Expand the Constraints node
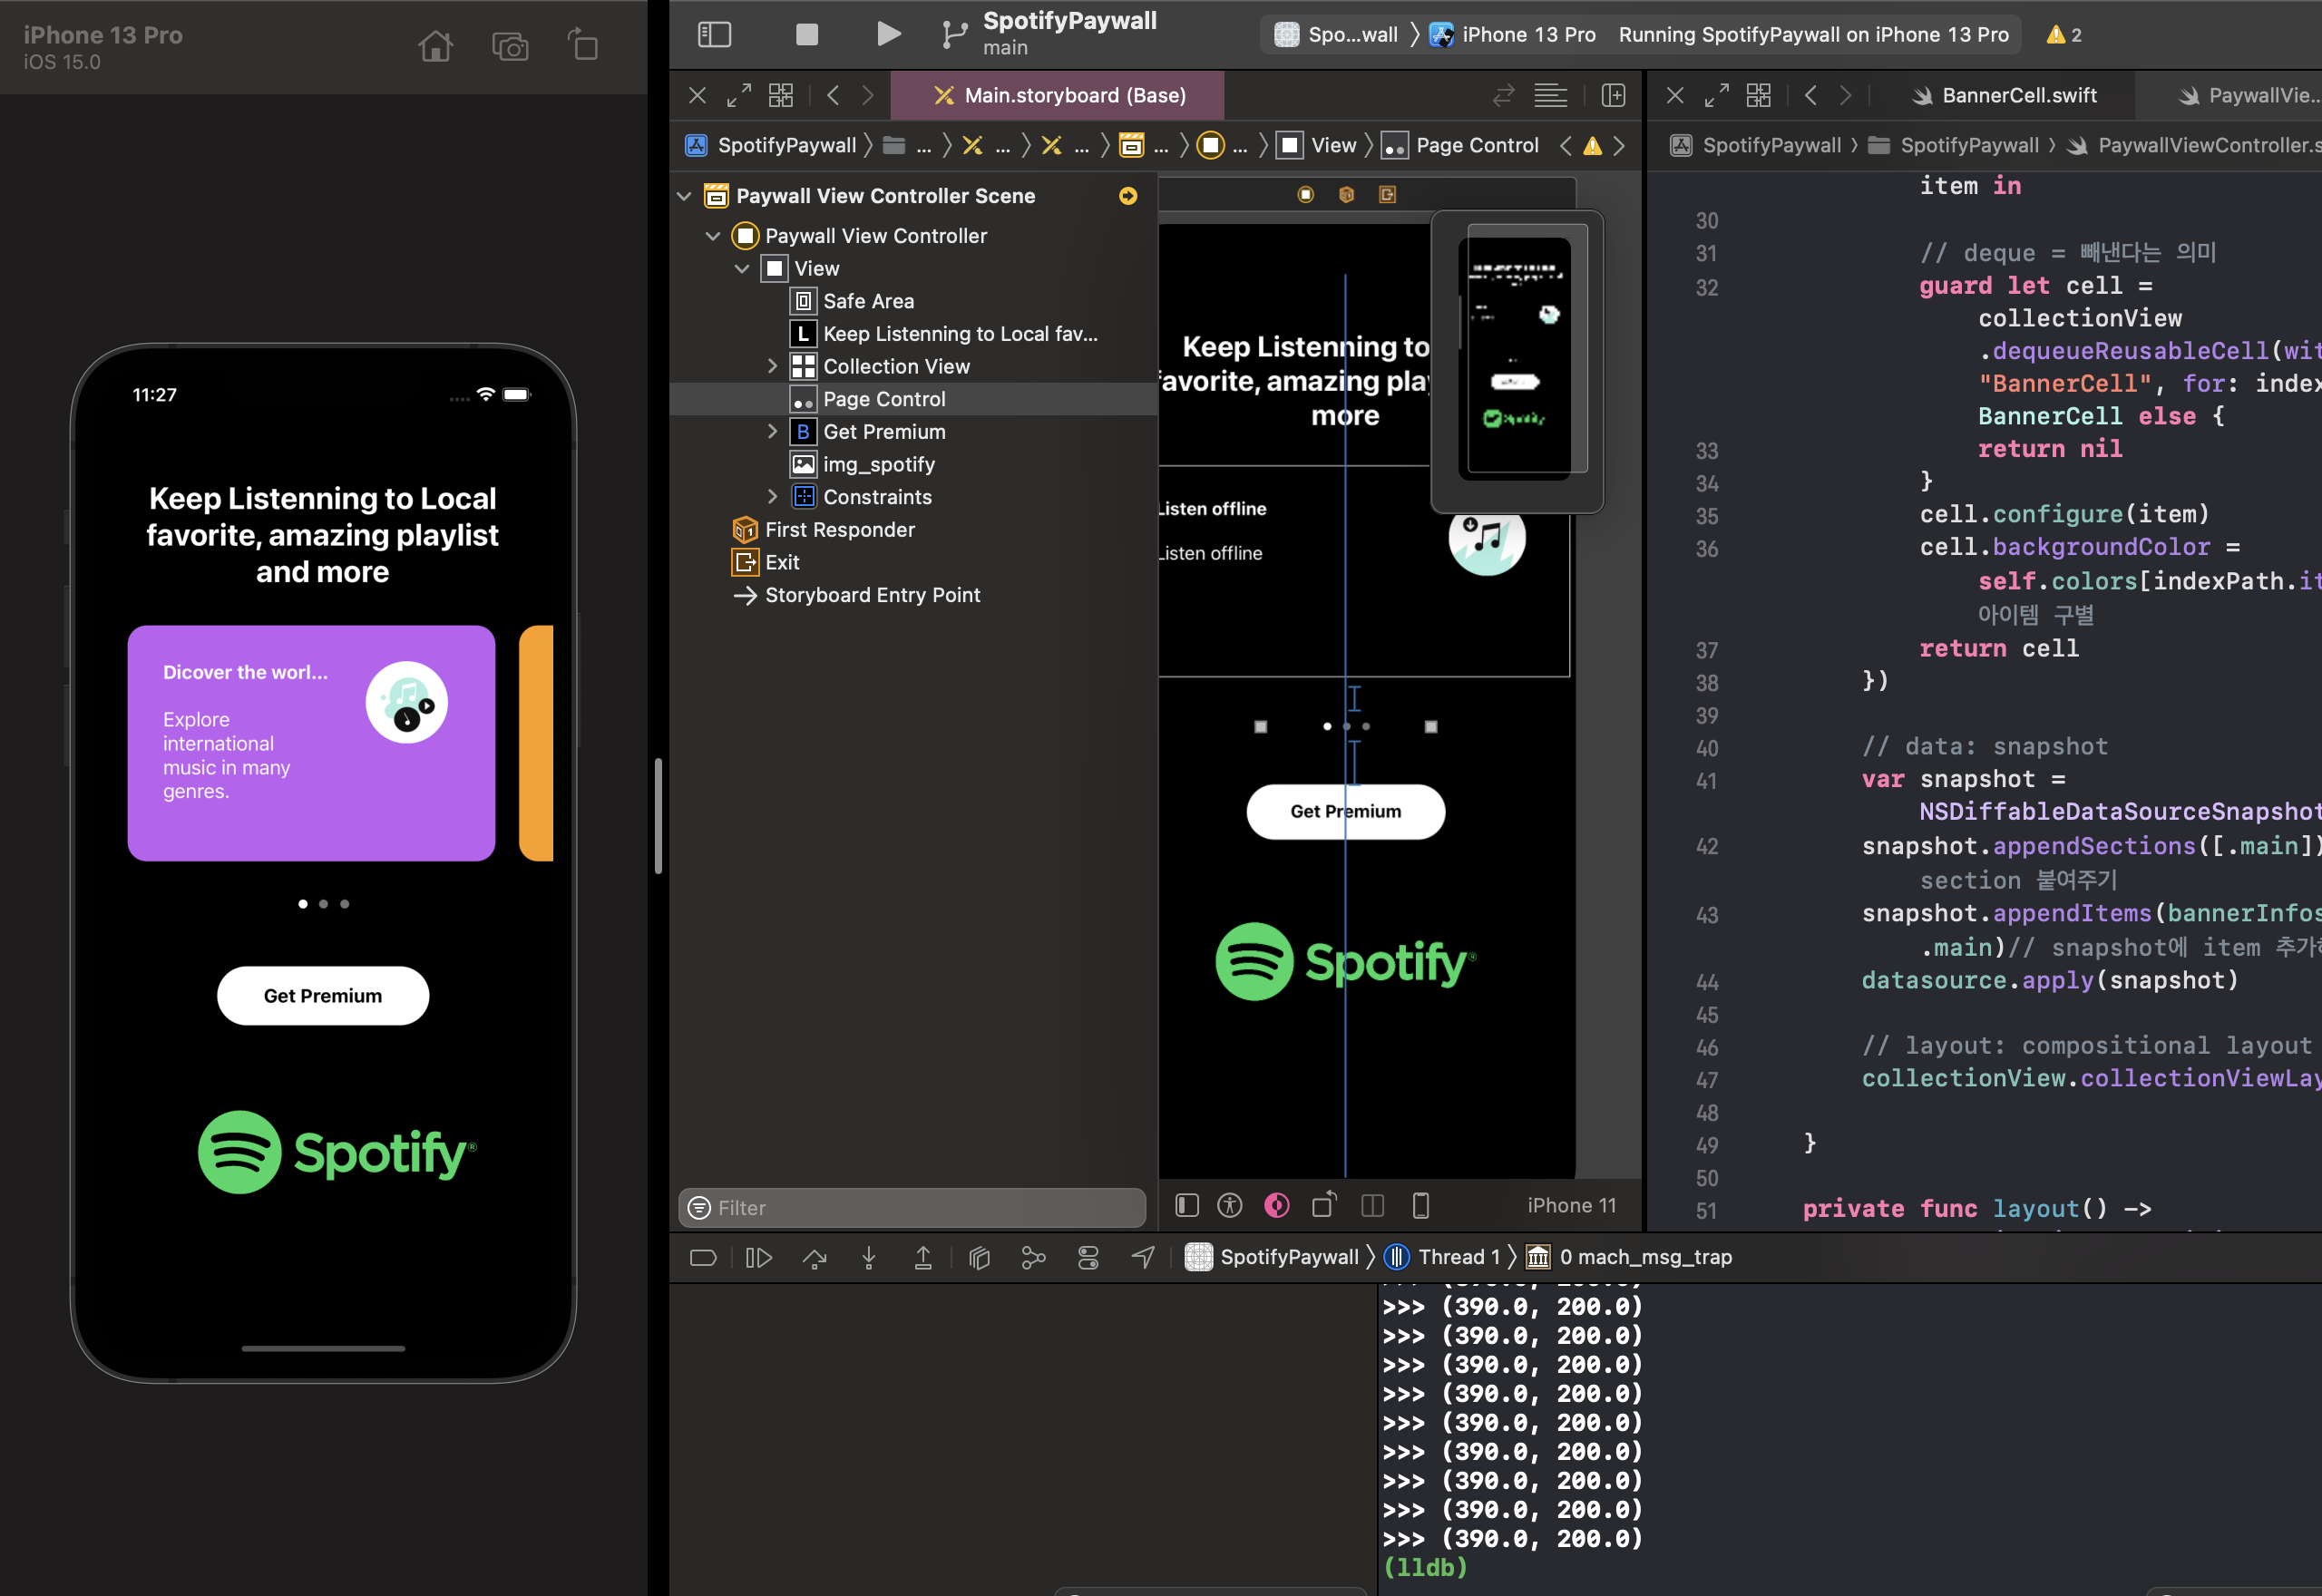This screenshot has height=1596, width=2322. pos(772,496)
